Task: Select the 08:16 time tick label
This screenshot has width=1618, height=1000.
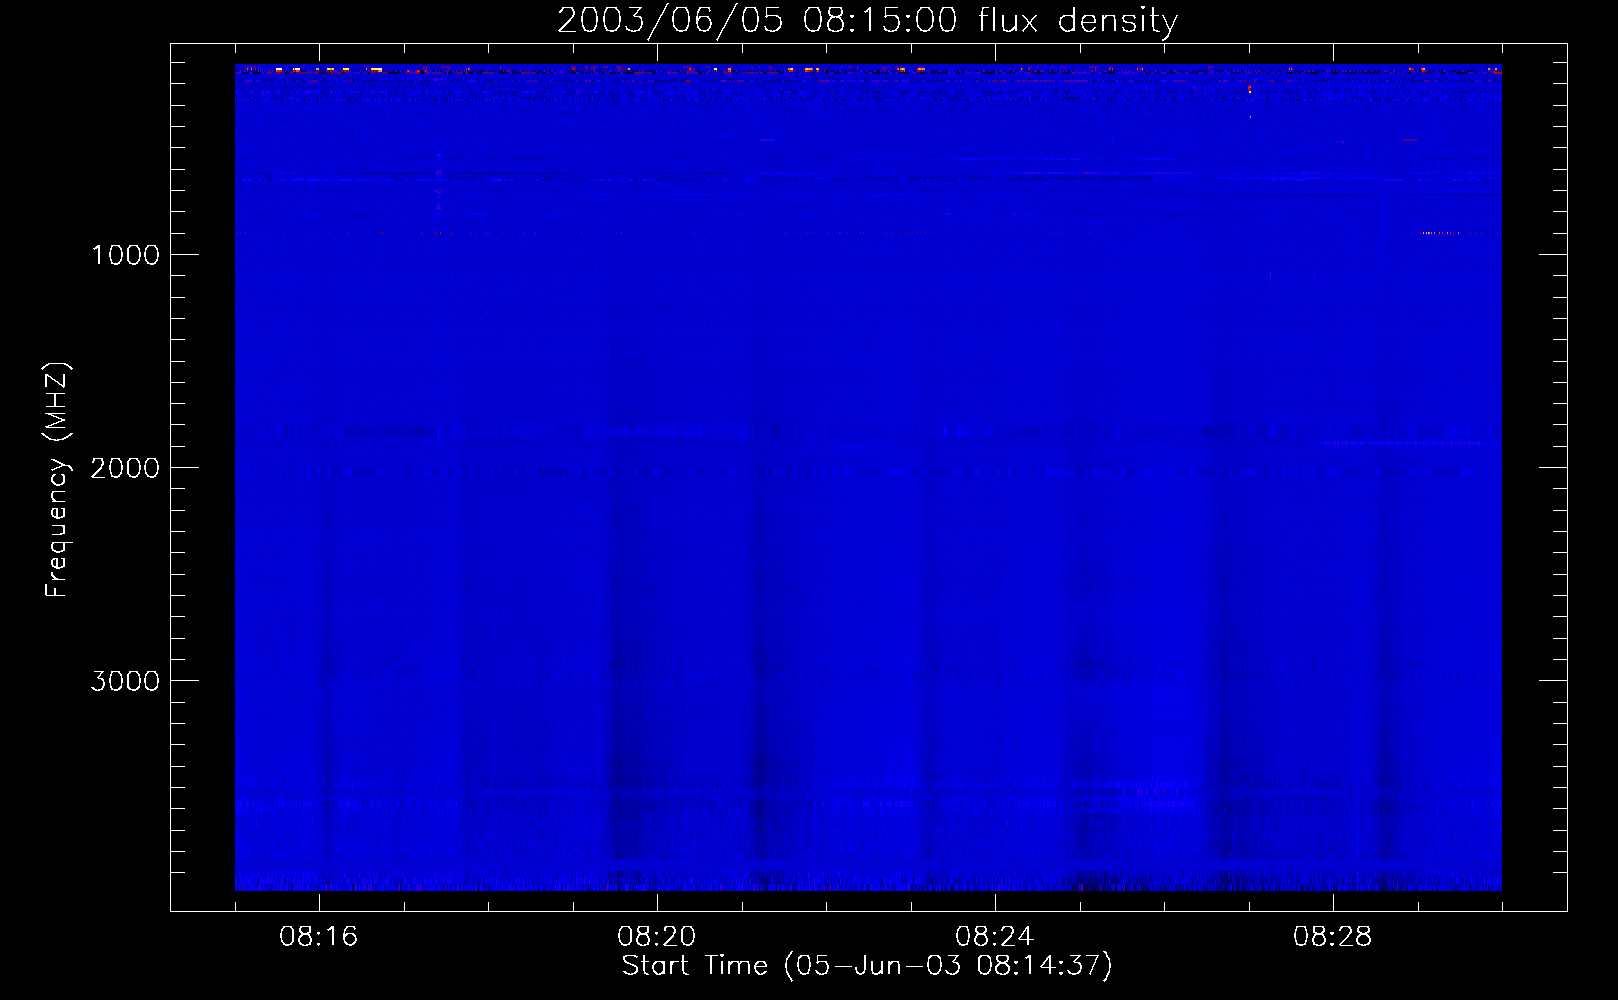Action: [318, 937]
